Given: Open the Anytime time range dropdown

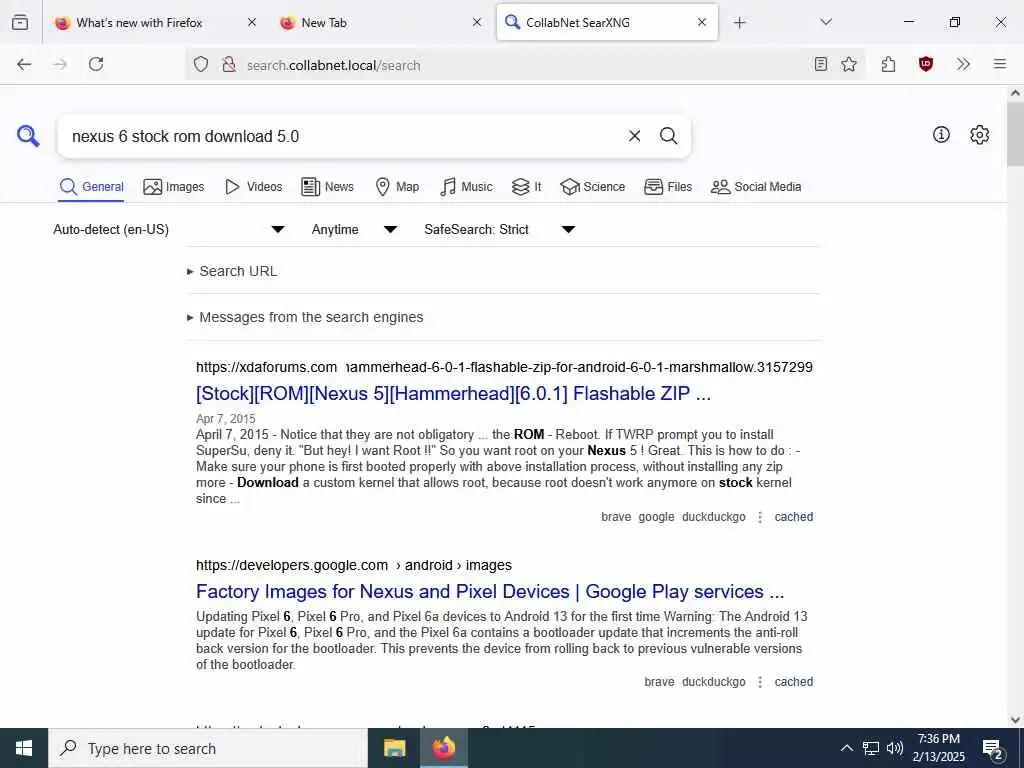Looking at the screenshot, I should tap(354, 229).
